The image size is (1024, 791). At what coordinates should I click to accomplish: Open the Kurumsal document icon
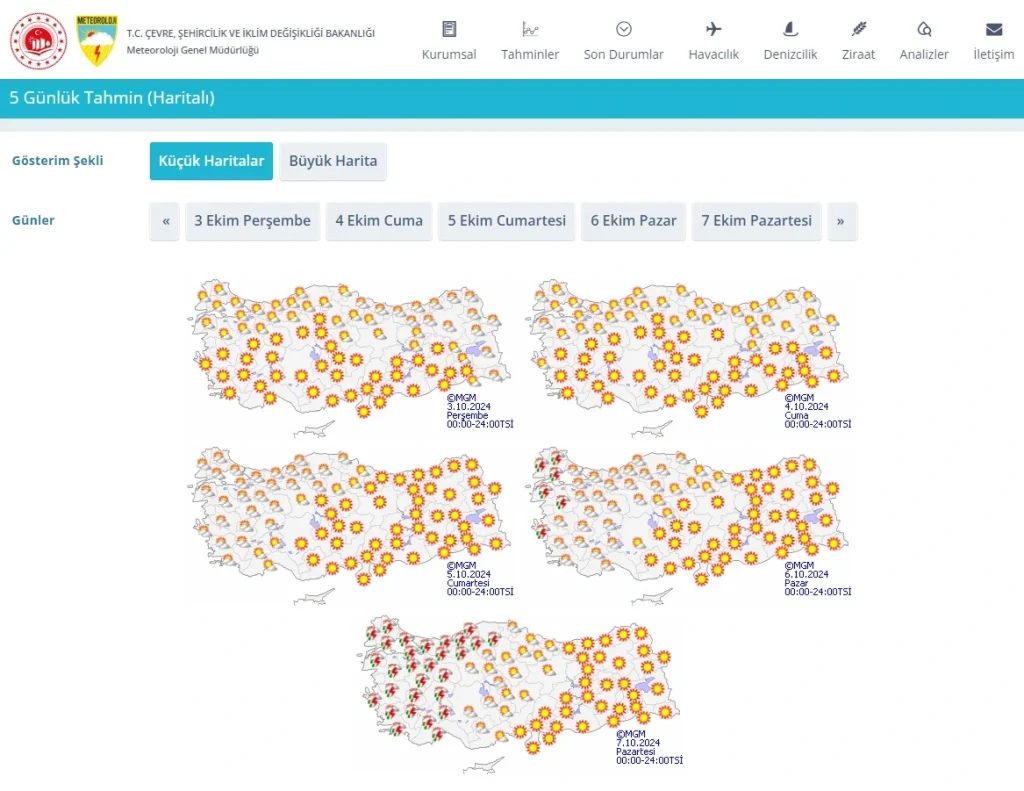coord(449,29)
